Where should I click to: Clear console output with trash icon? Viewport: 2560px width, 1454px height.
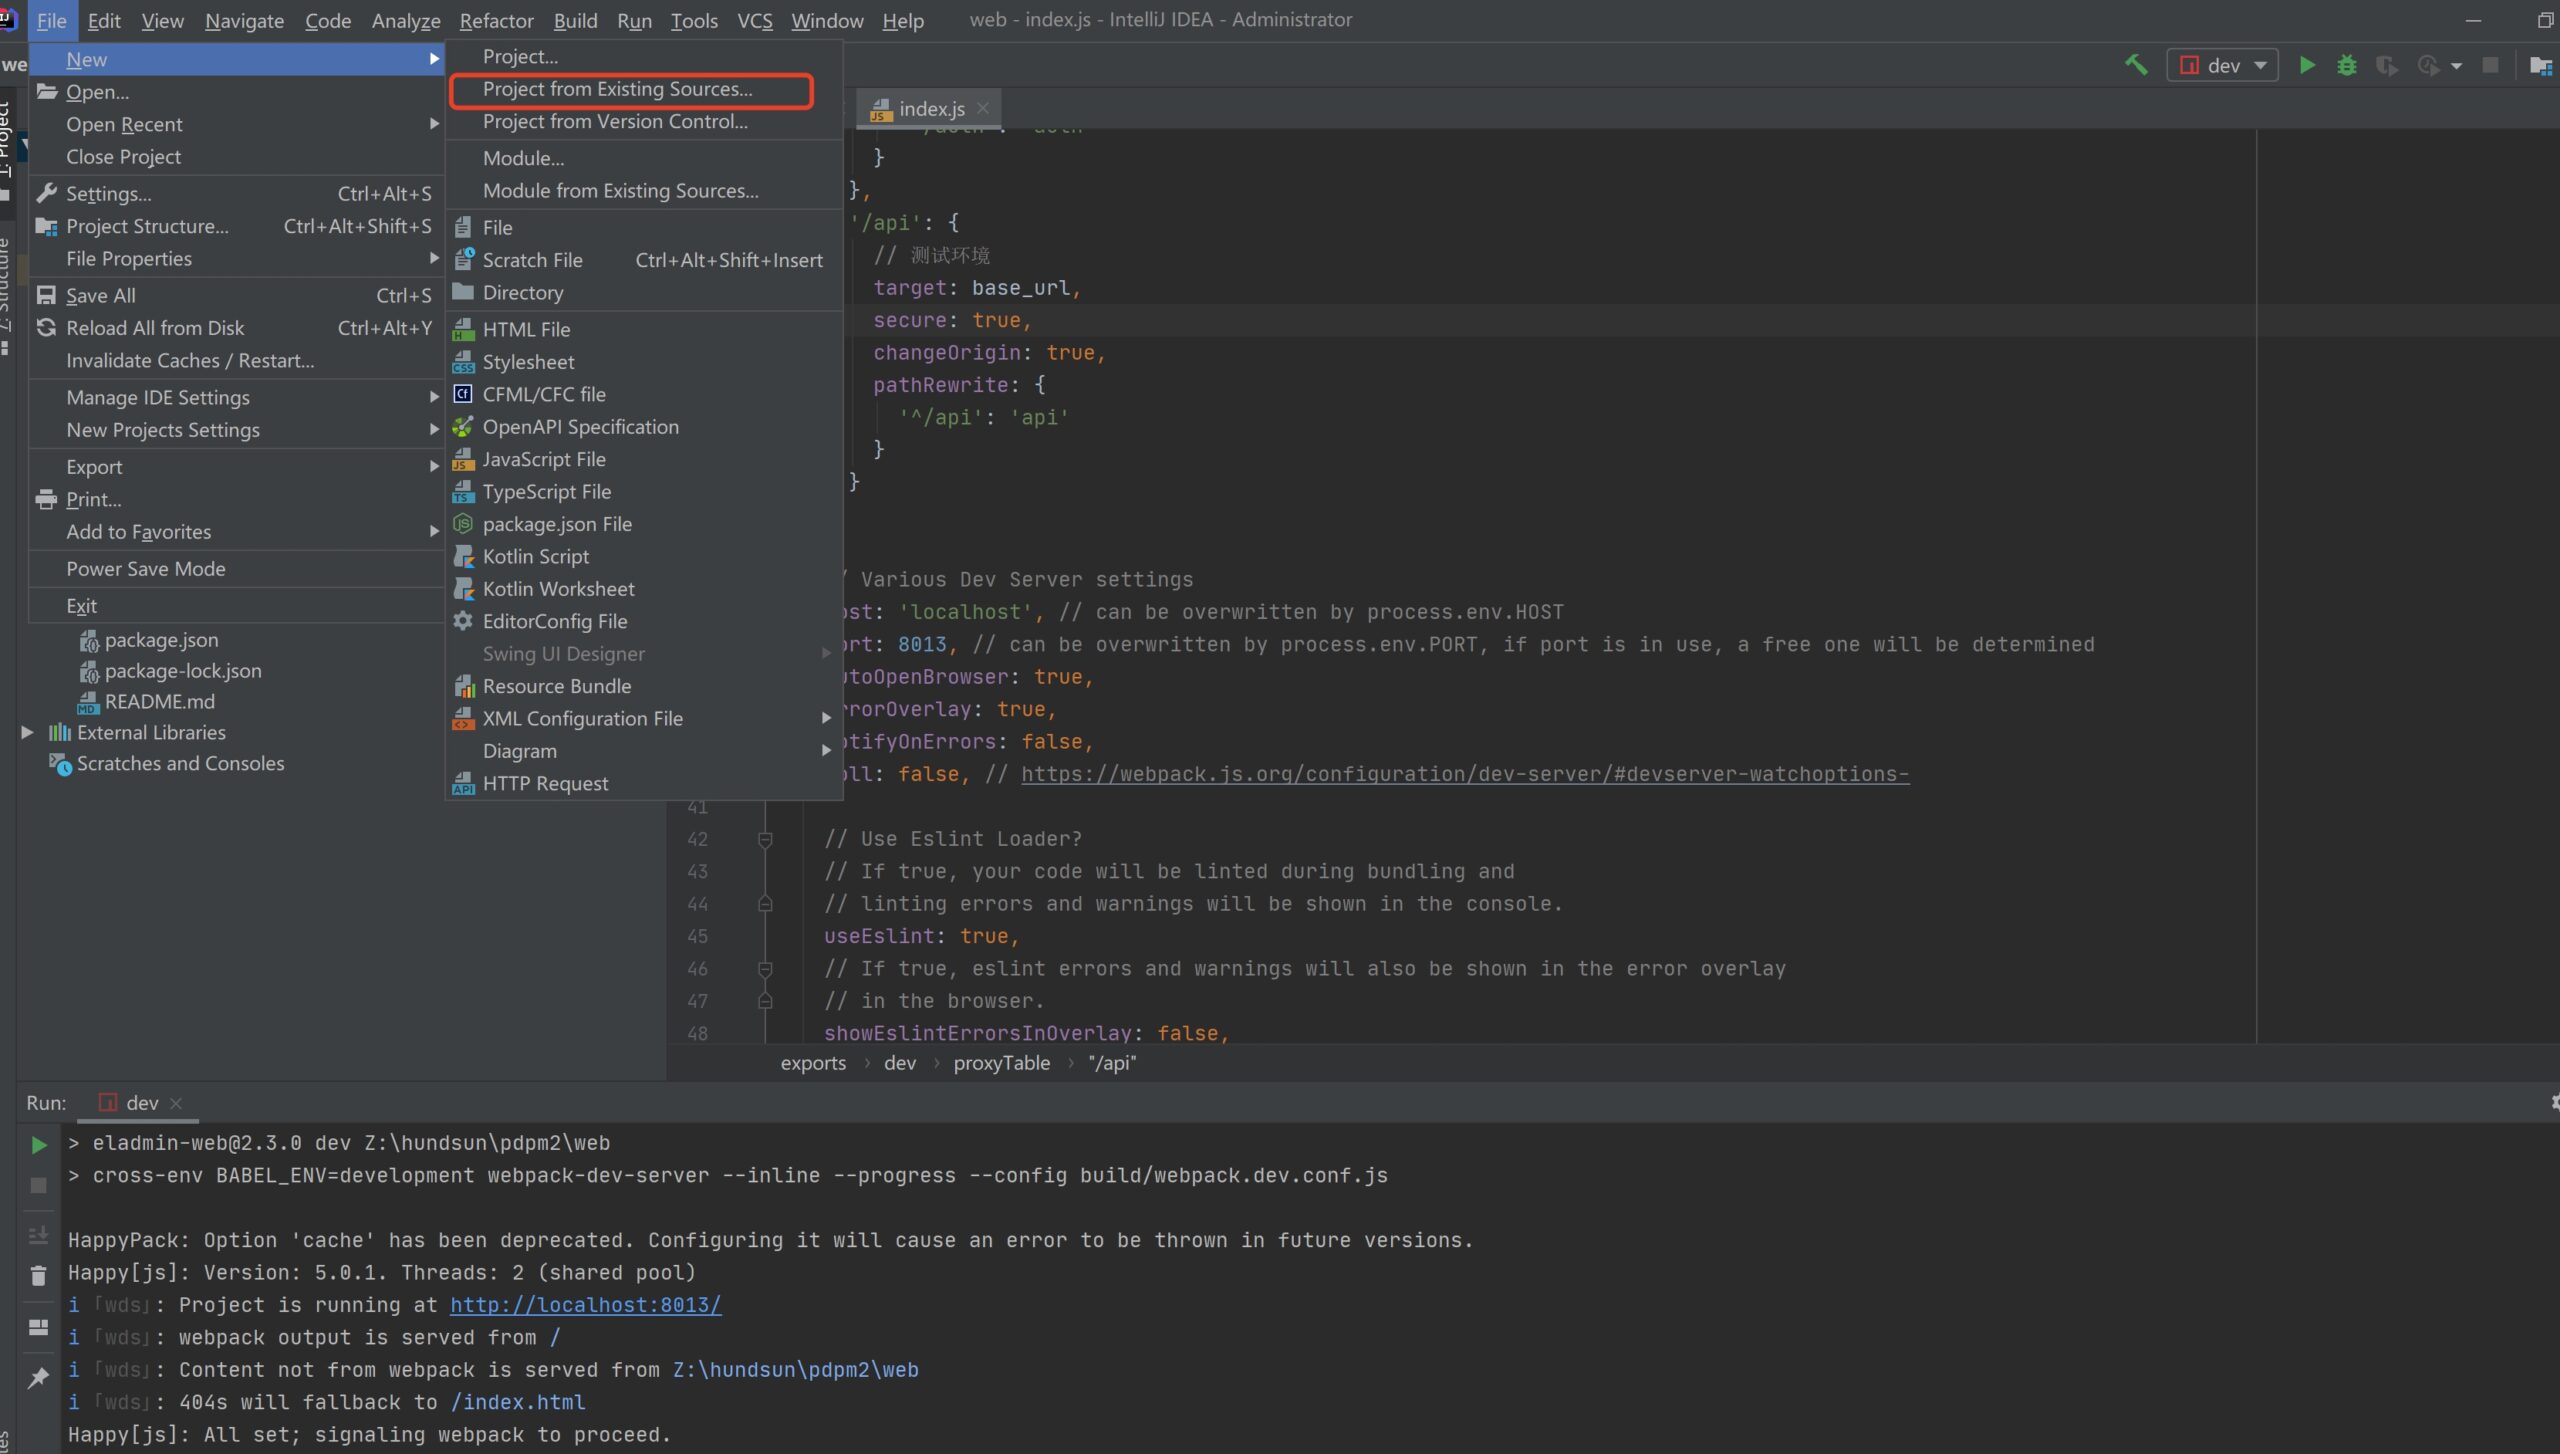[x=38, y=1275]
